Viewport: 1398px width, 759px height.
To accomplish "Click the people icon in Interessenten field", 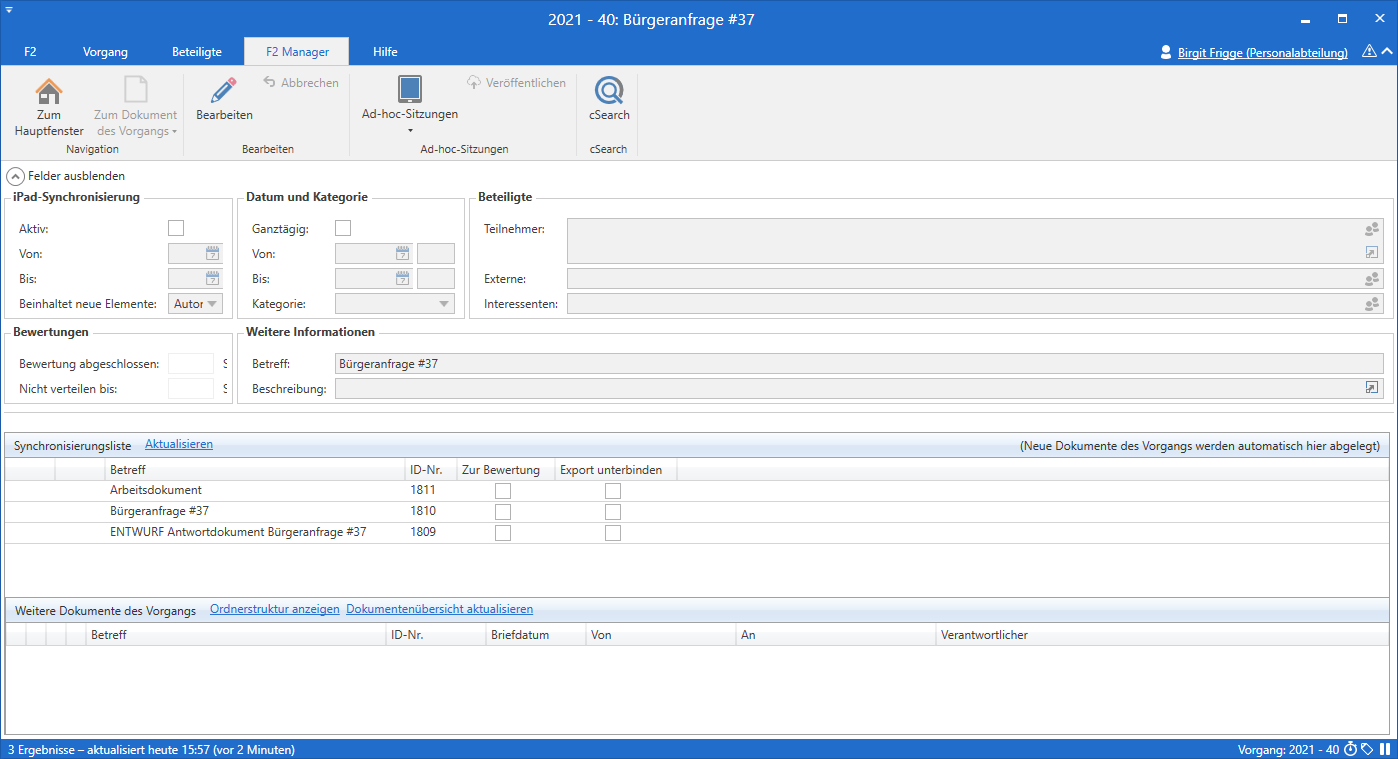I will coord(1372,304).
